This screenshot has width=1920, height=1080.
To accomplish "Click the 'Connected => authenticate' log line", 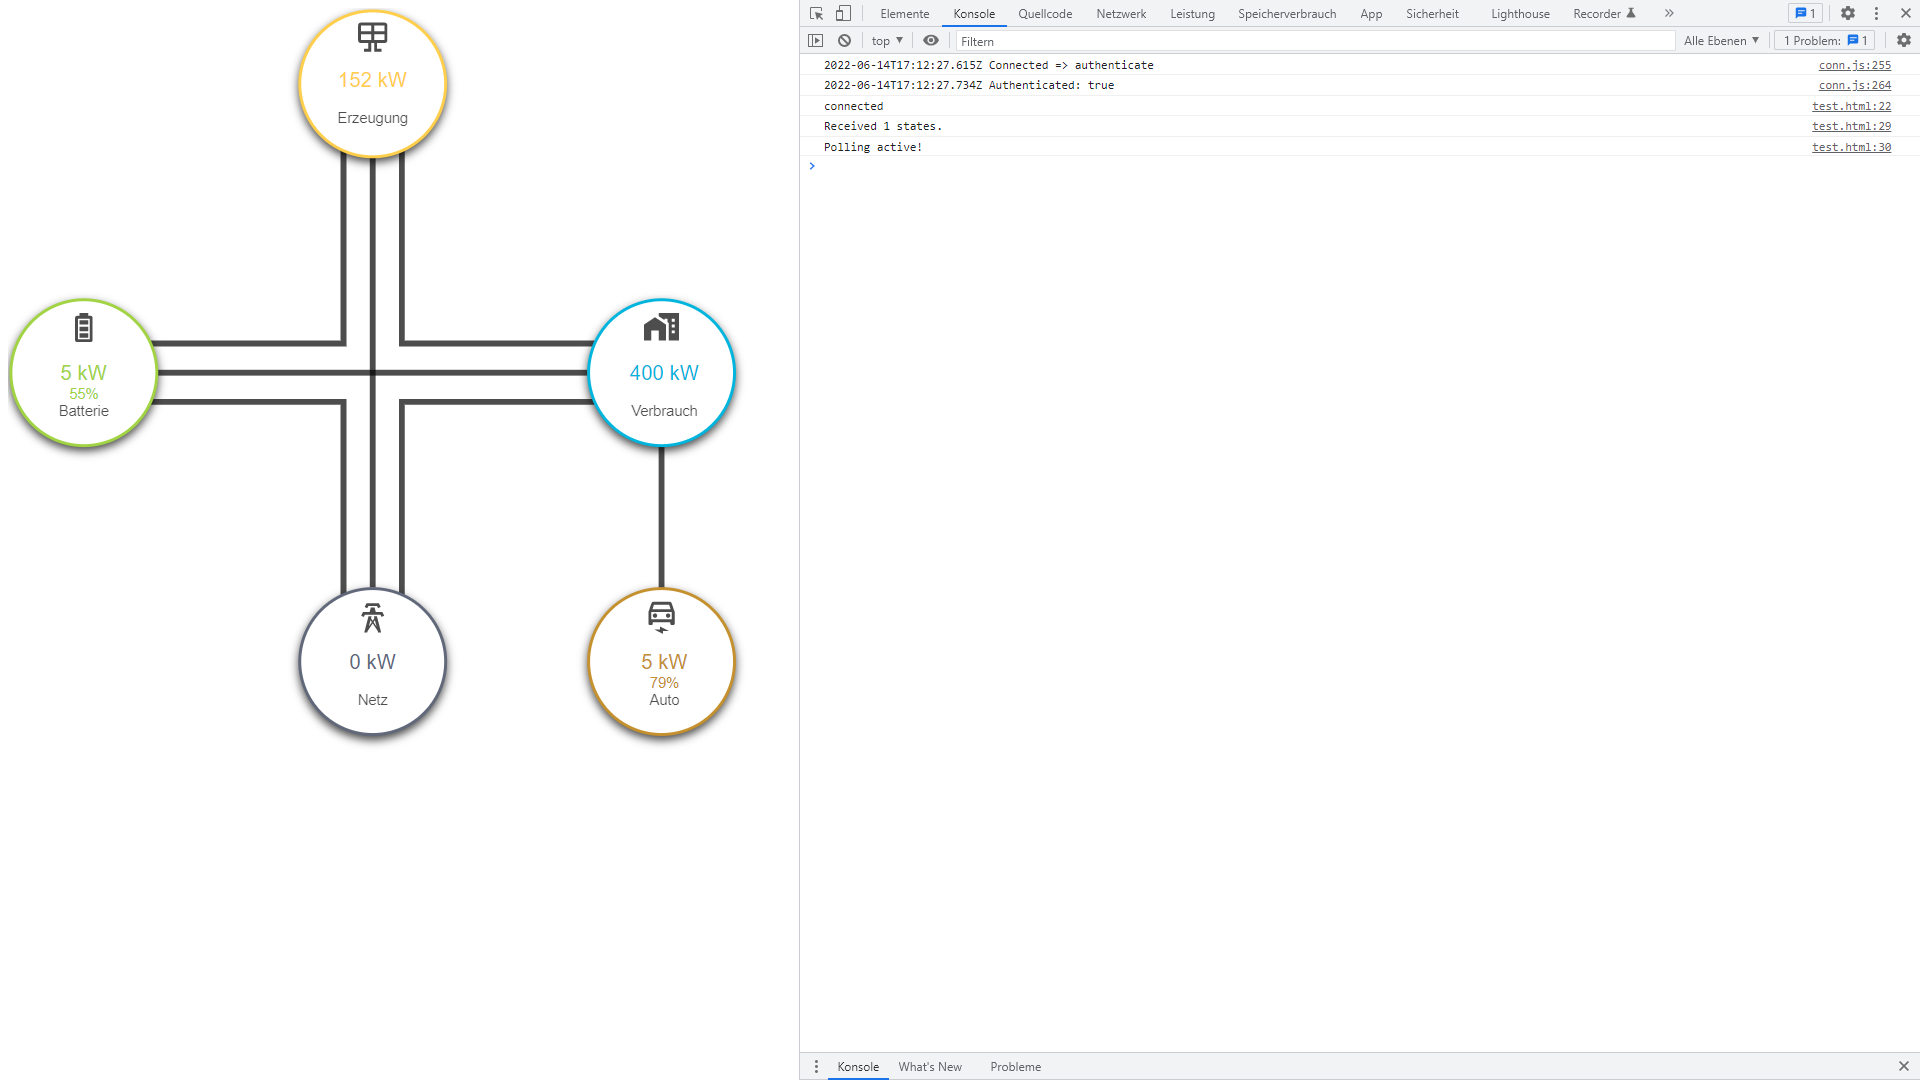I will coord(989,65).
